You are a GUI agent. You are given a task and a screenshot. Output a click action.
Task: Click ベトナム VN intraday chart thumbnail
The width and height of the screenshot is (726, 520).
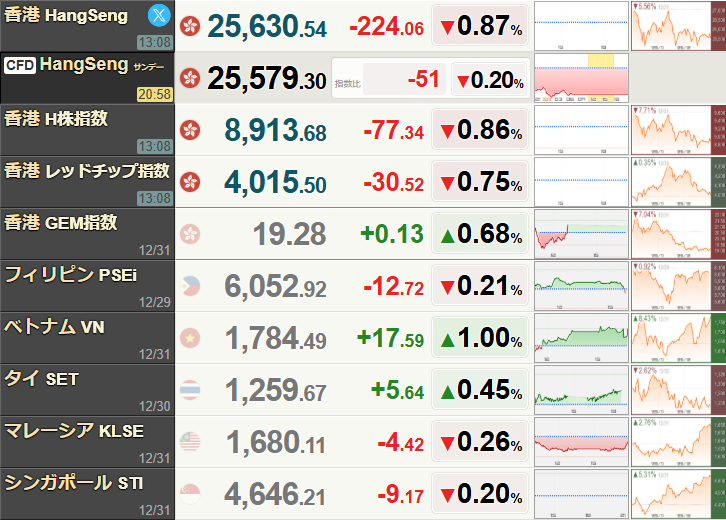(x=582, y=338)
